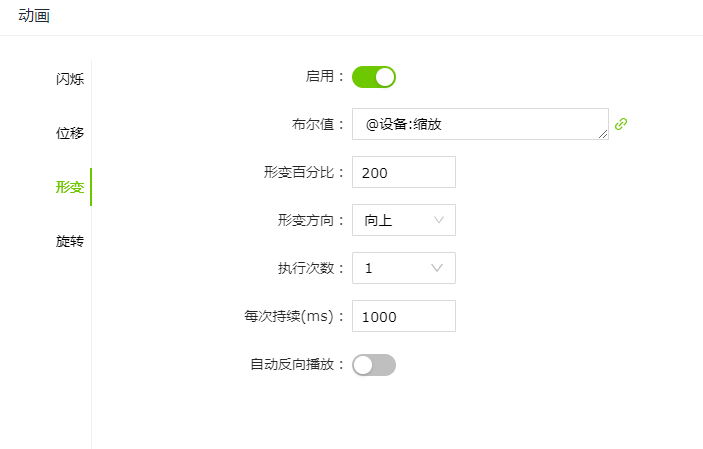Click the green link icon beside 布尔值

621,124
